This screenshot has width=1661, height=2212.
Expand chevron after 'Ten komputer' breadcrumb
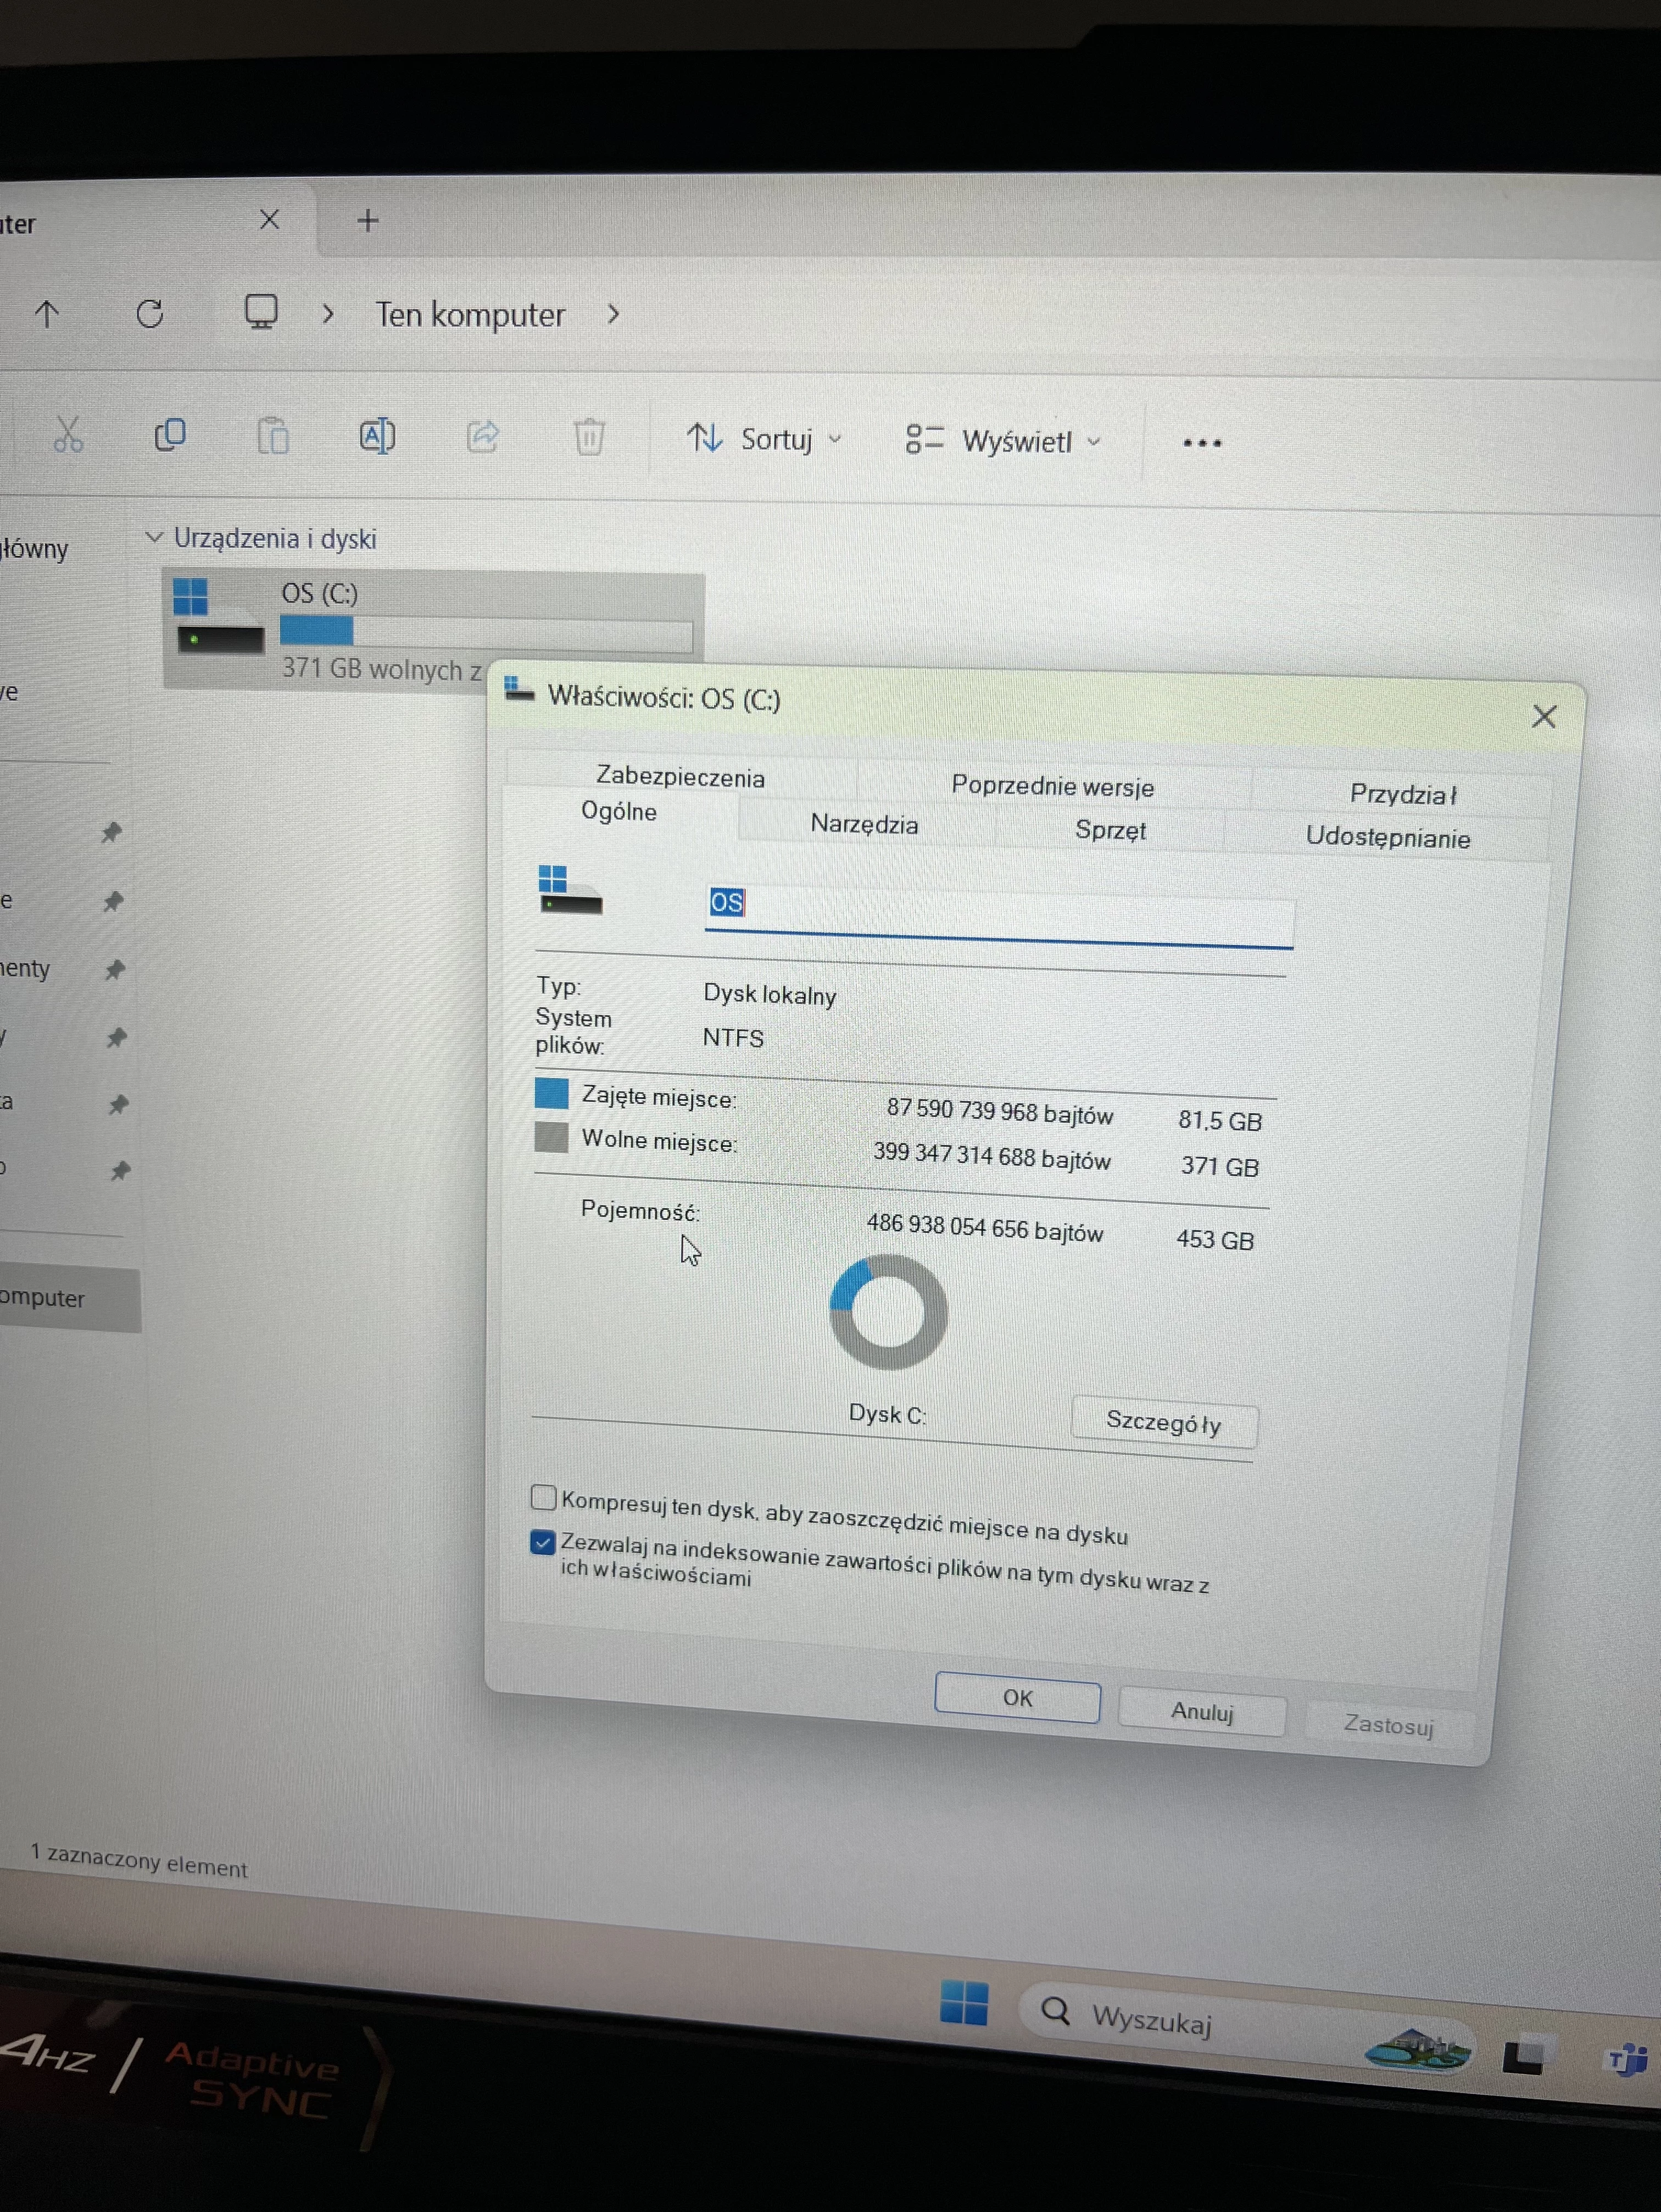pyautogui.click(x=613, y=315)
